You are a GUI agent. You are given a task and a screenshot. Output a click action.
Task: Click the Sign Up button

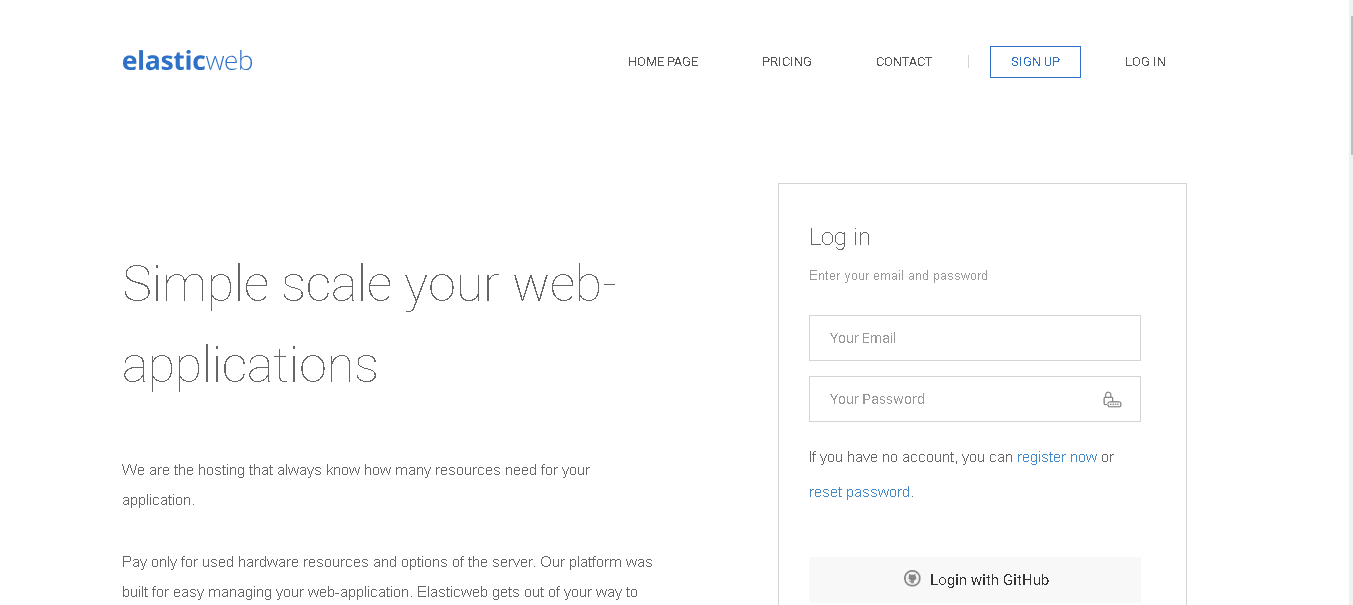tap(1035, 62)
